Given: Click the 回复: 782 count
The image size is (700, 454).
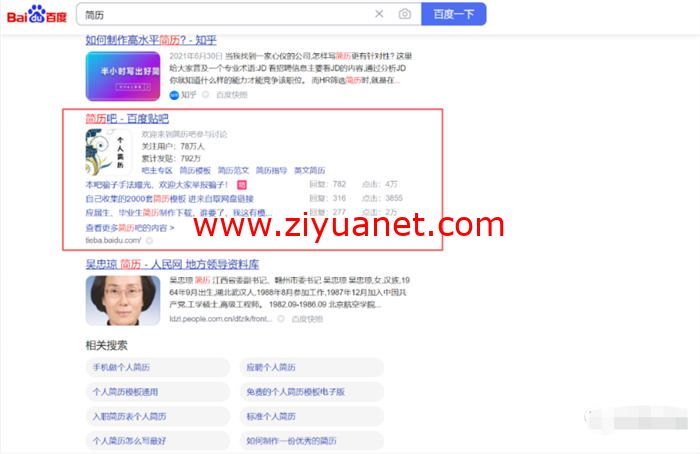Looking at the screenshot, I should coord(328,184).
